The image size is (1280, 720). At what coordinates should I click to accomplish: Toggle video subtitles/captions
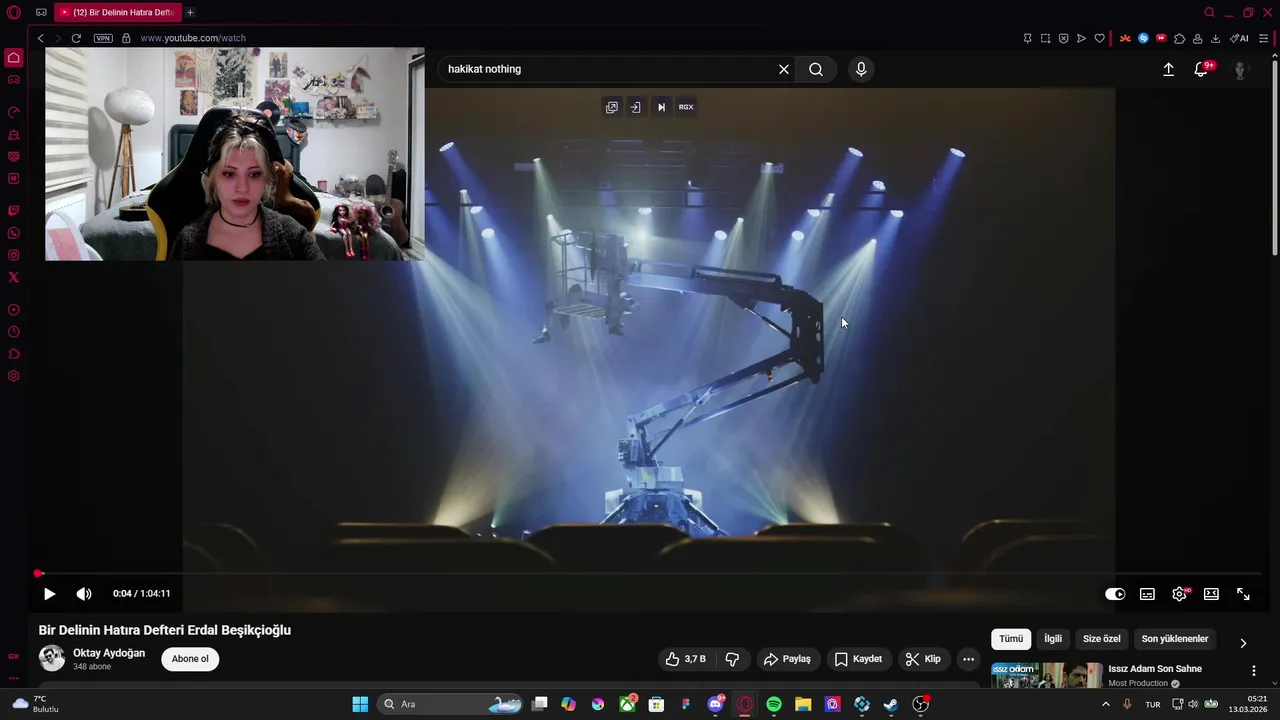pyautogui.click(x=1147, y=594)
